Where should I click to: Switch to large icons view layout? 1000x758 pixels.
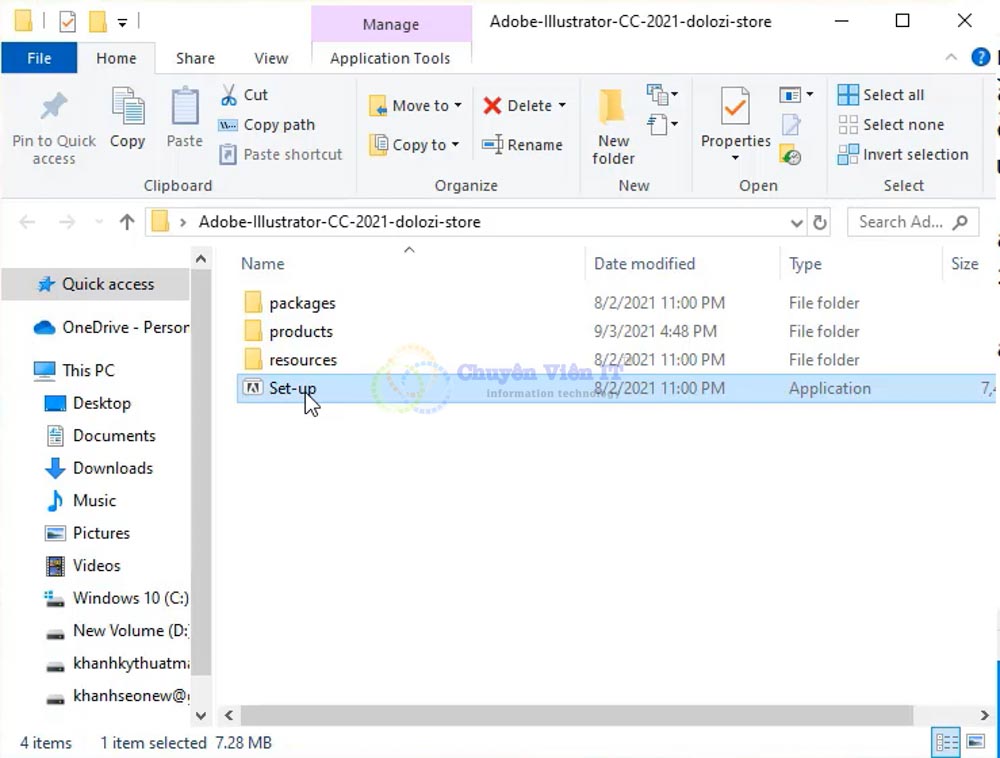pyautogui.click(x=973, y=742)
